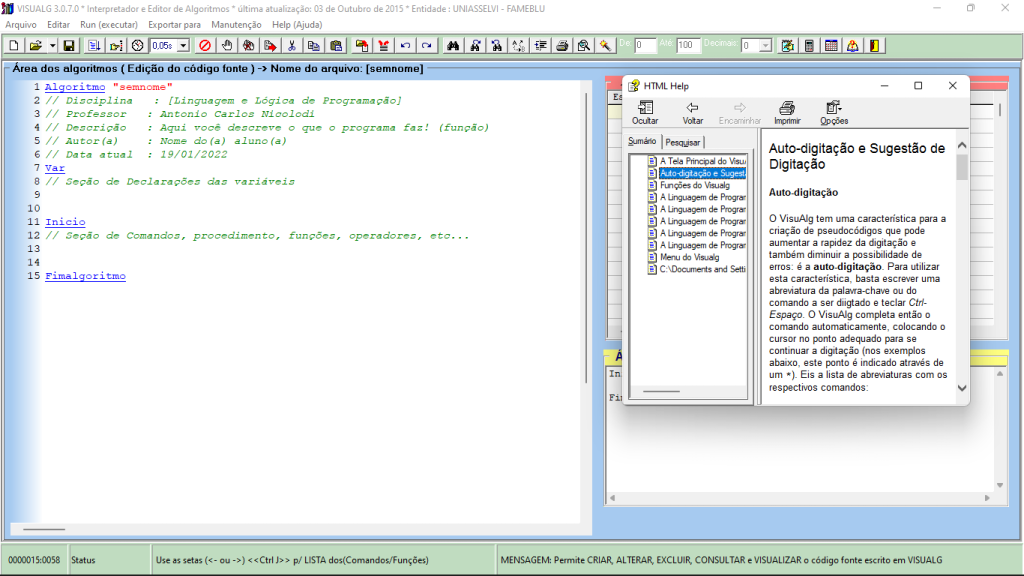Switch to the Pesquisar tab

683,142
